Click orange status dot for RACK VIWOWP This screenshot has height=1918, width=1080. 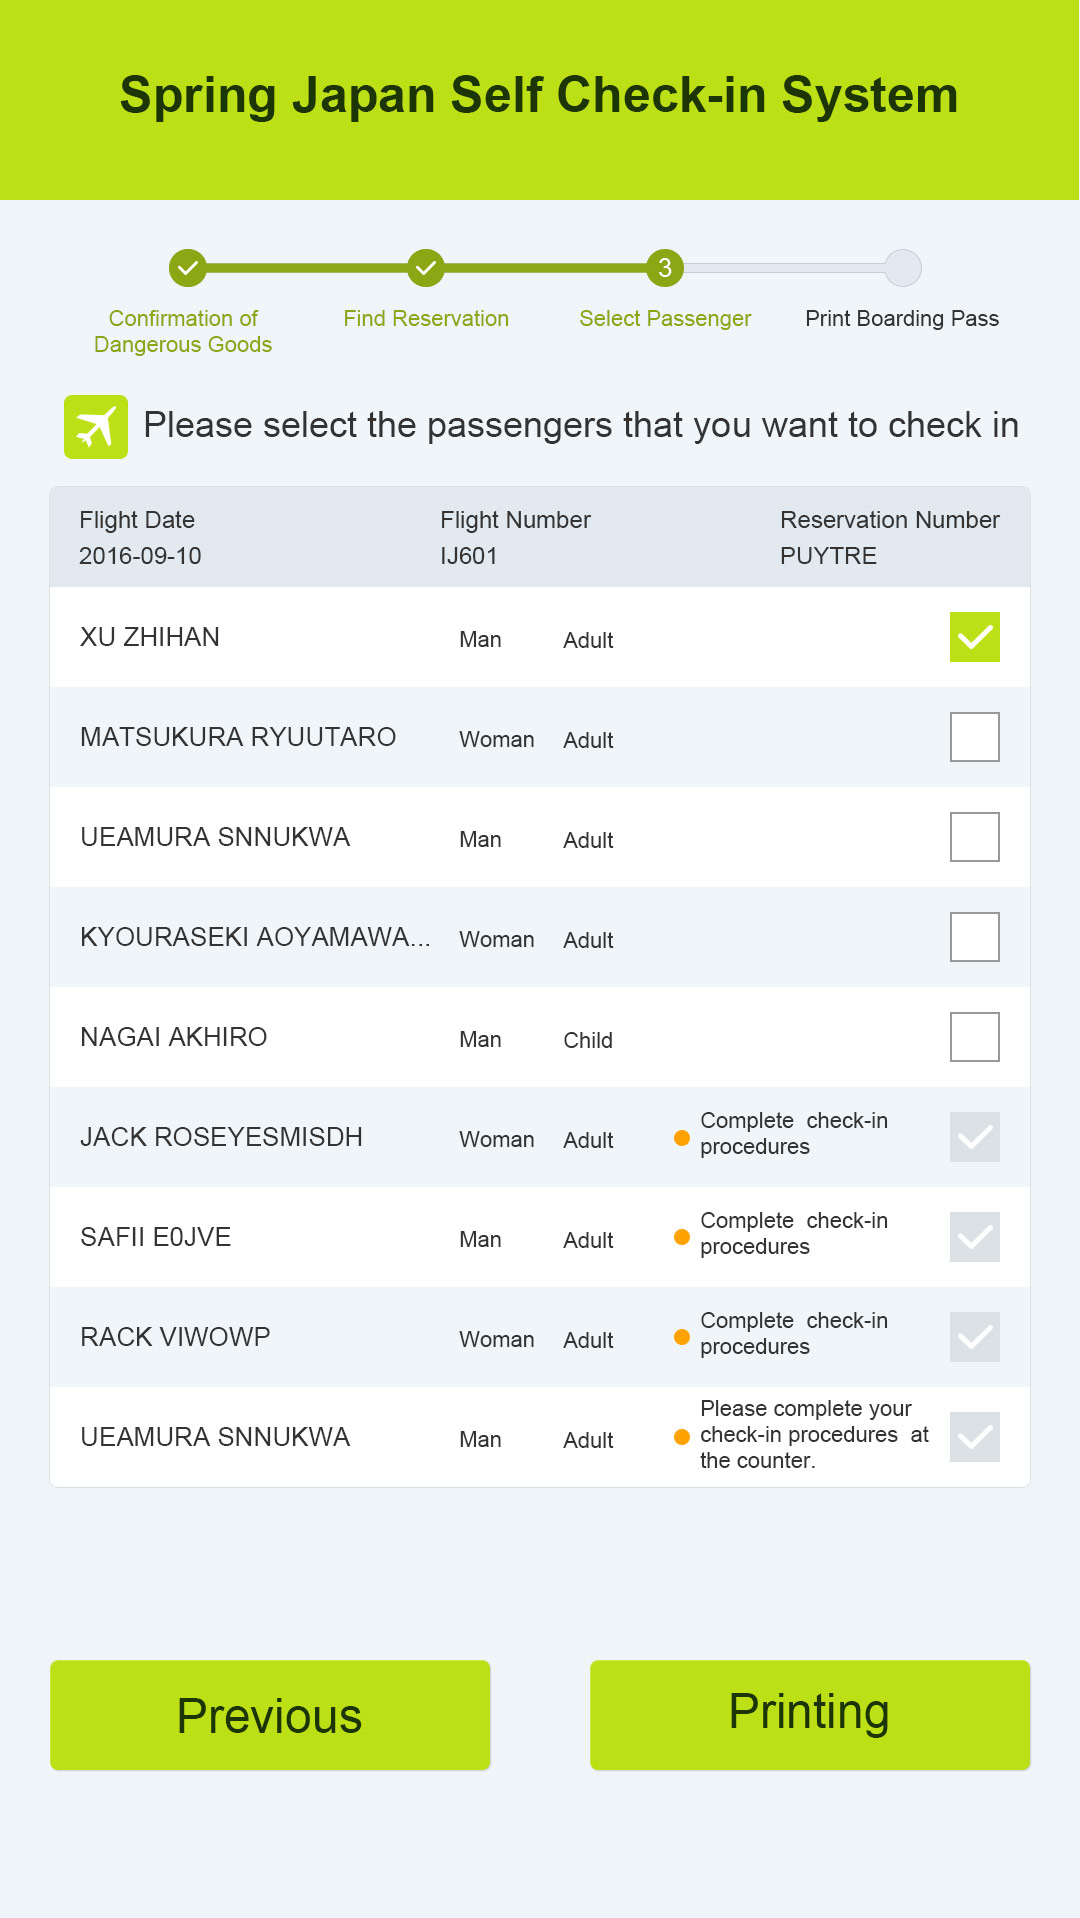pos(682,1337)
